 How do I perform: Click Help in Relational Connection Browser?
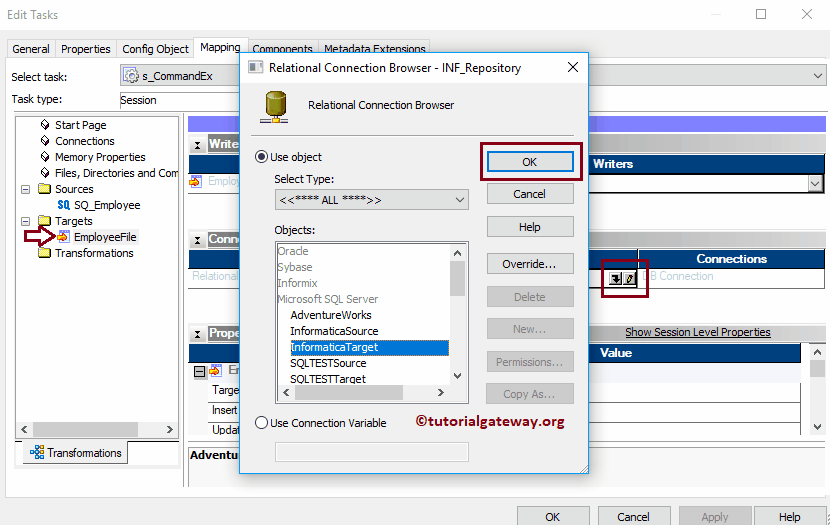530,227
